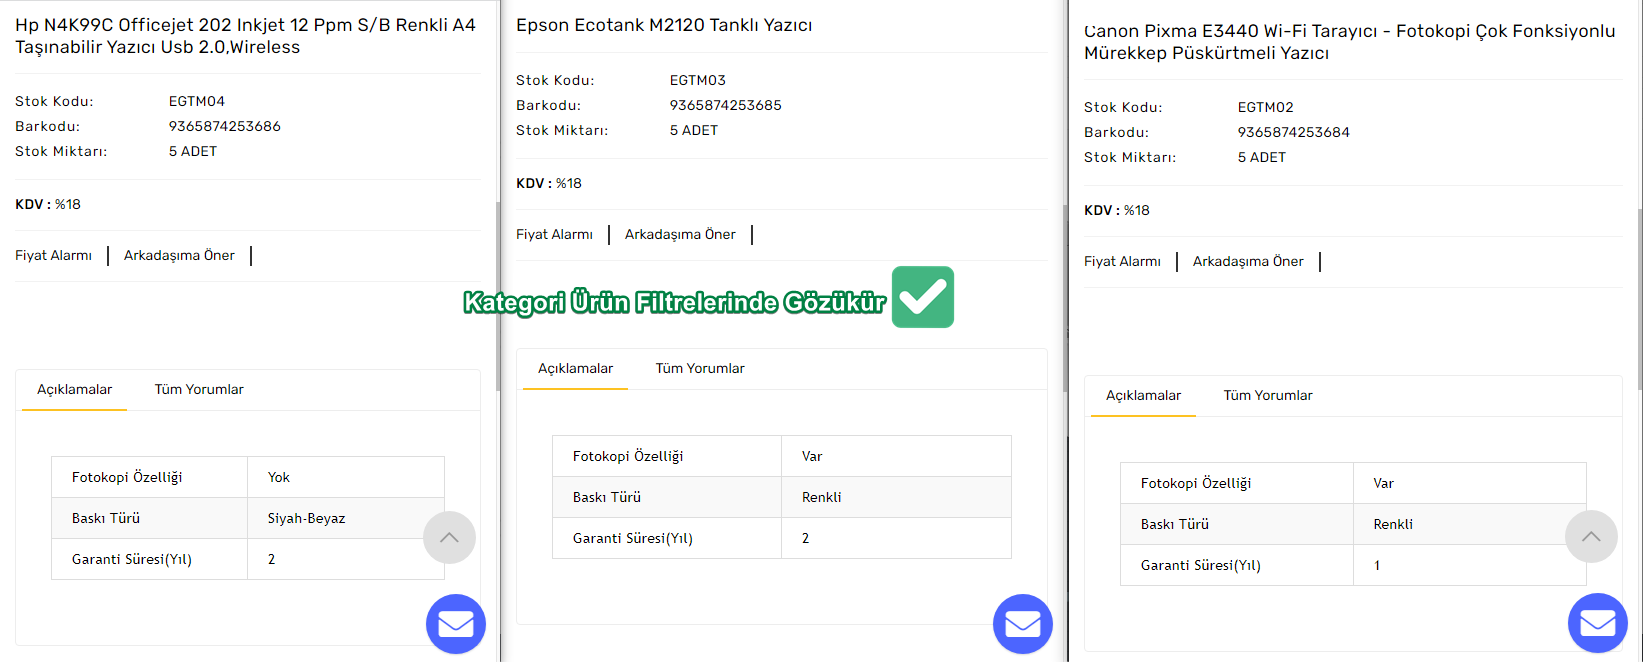This screenshot has height=662, width=1643.
Task: Click Fotokopi Özelliği label in Epson Ecotank table
Action: click(628, 456)
